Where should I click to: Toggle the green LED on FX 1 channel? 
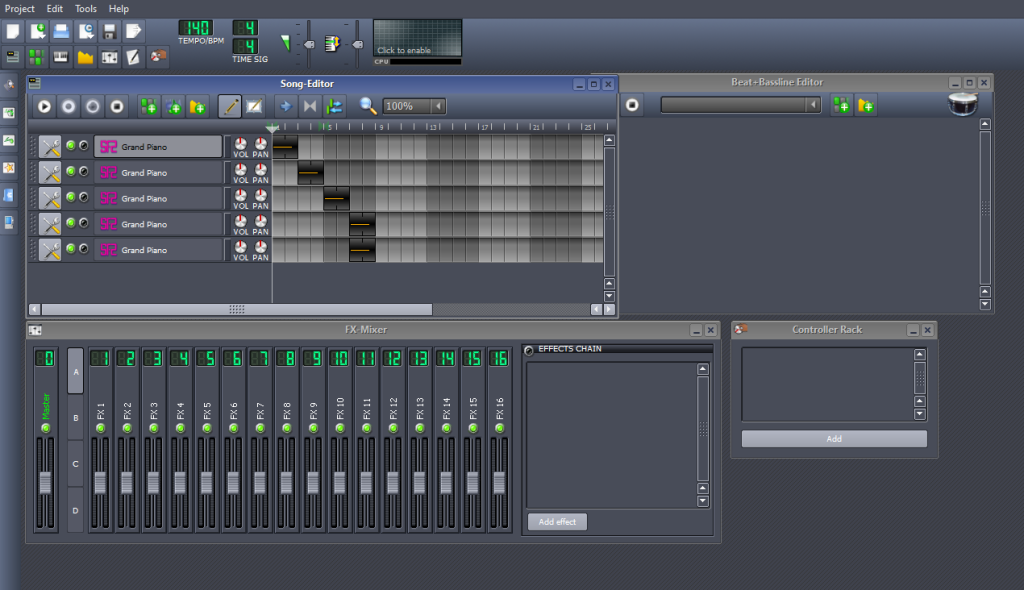100,428
